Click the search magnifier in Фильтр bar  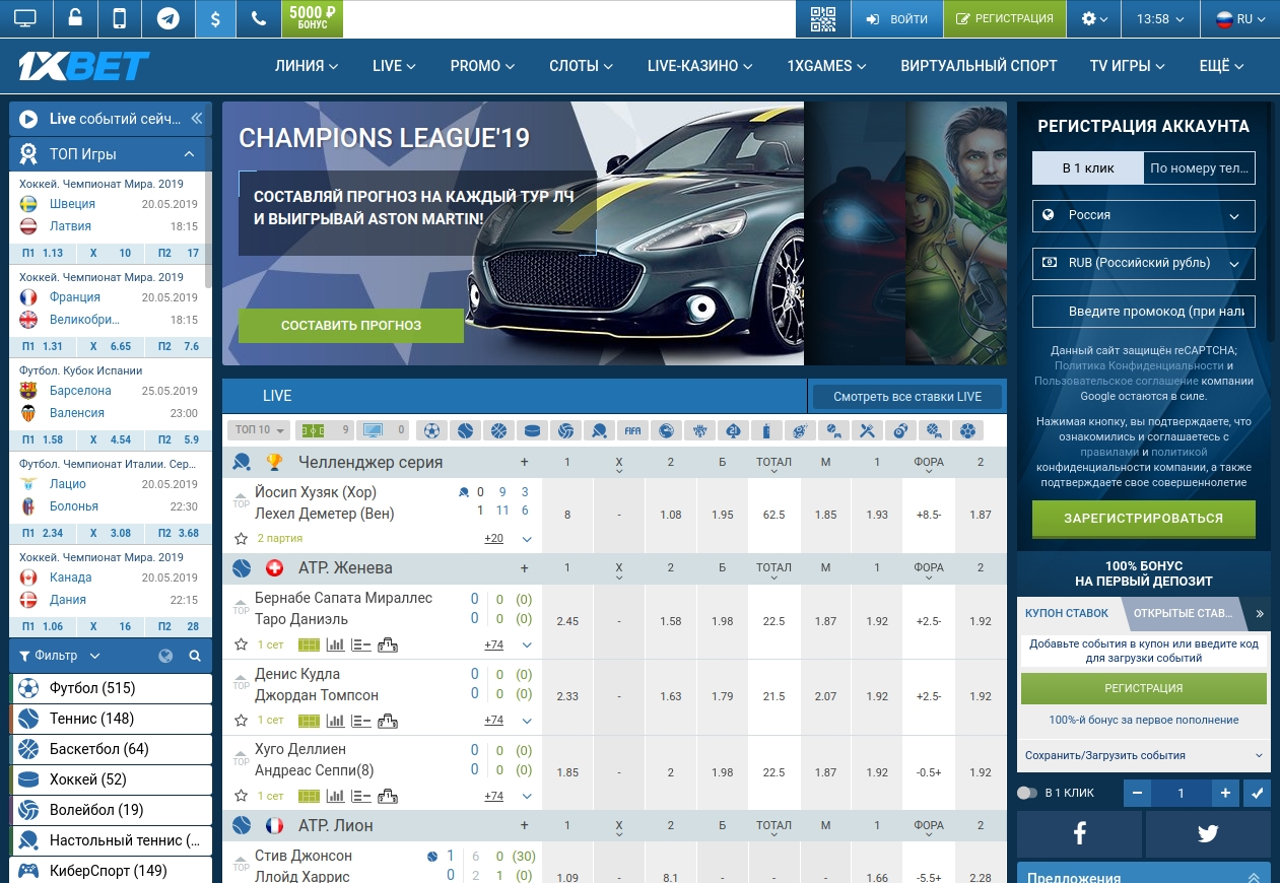pos(195,656)
